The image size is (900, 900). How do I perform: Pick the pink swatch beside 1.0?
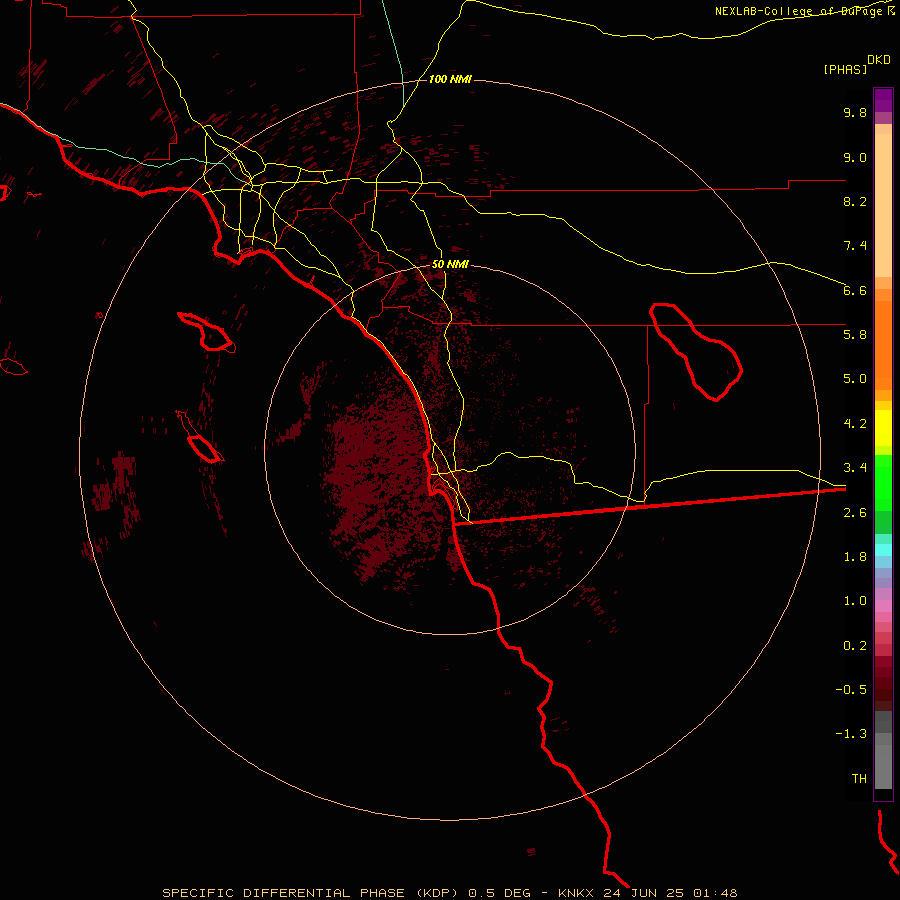(883, 606)
